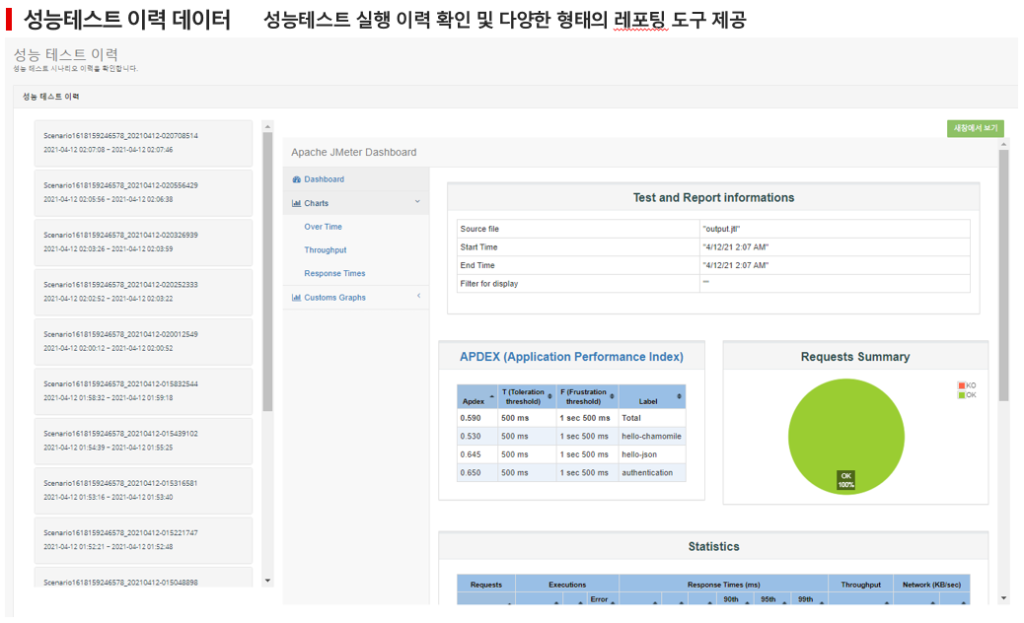Open the Response Times charts submenu
Screen dimensions: 1024x623
[x=334, y=274]
